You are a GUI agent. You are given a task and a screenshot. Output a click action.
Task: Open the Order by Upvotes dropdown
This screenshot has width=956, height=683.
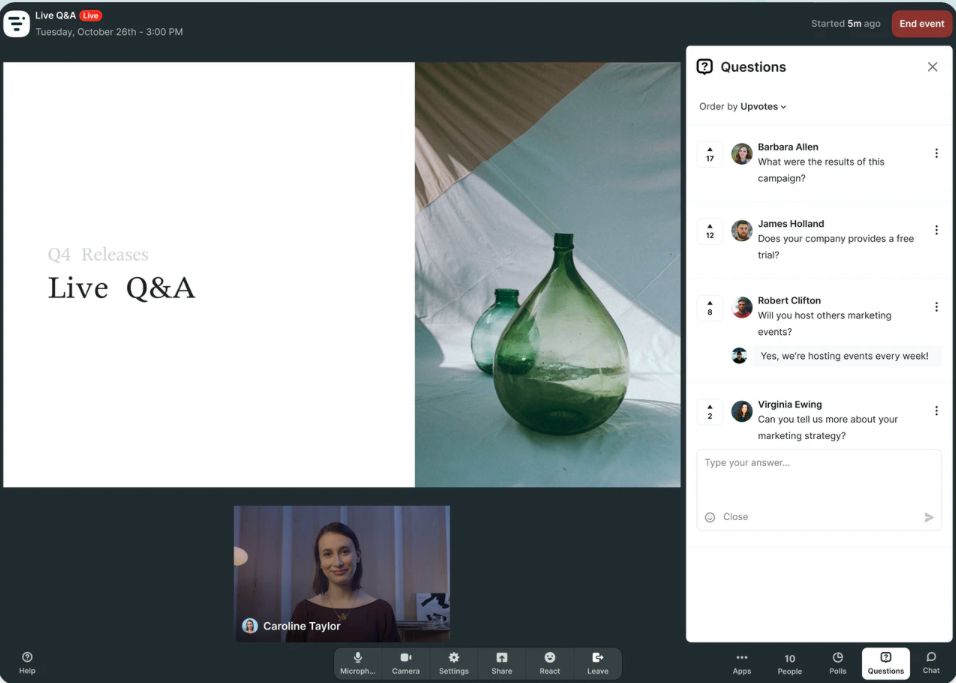coord(743,107)
